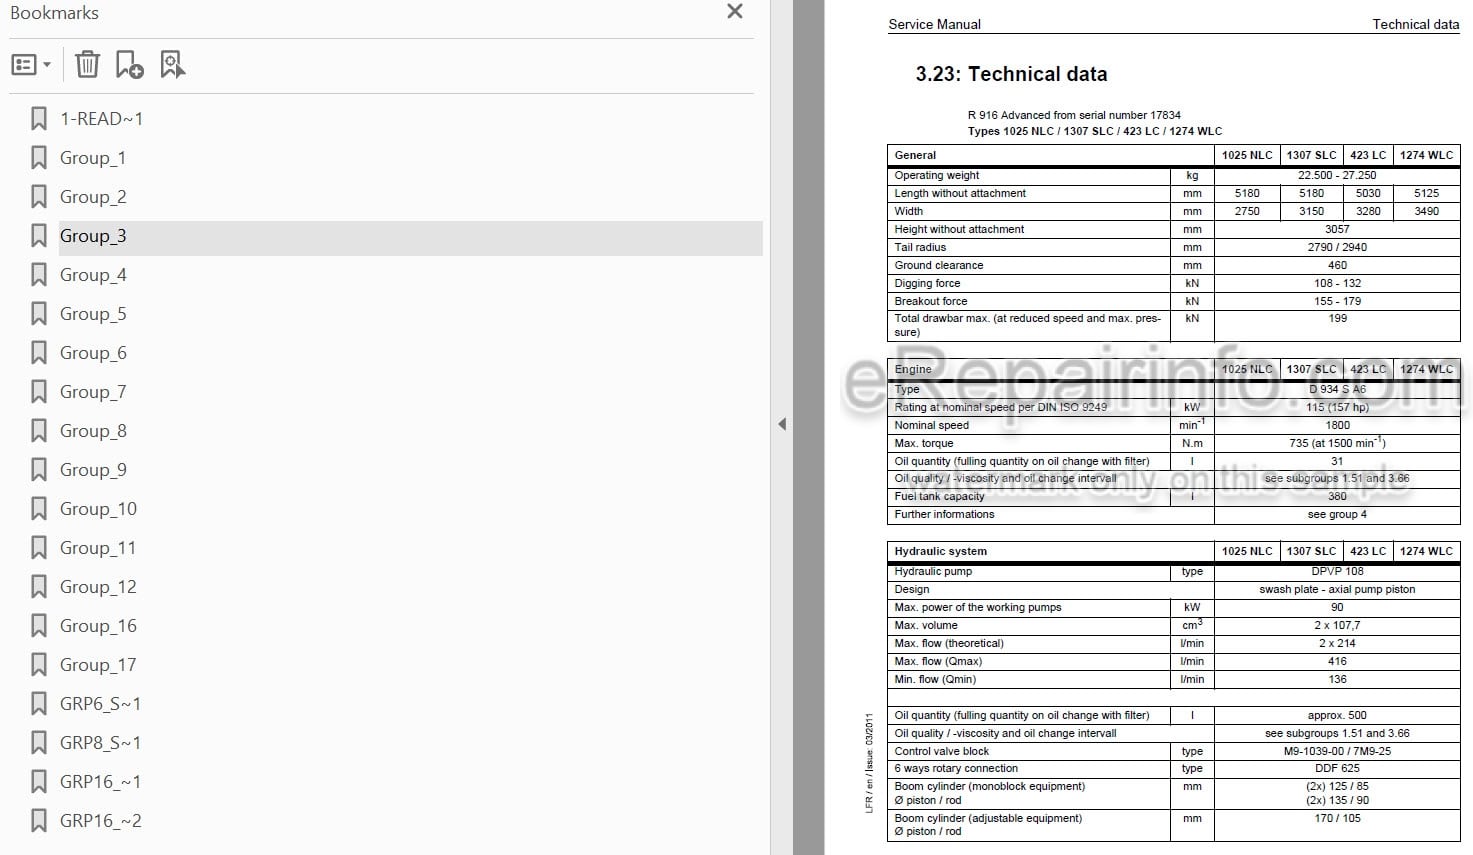
Task: Go to GRP16_~2 bookmark
Action: pyautogui.click(x=100, y=821)
